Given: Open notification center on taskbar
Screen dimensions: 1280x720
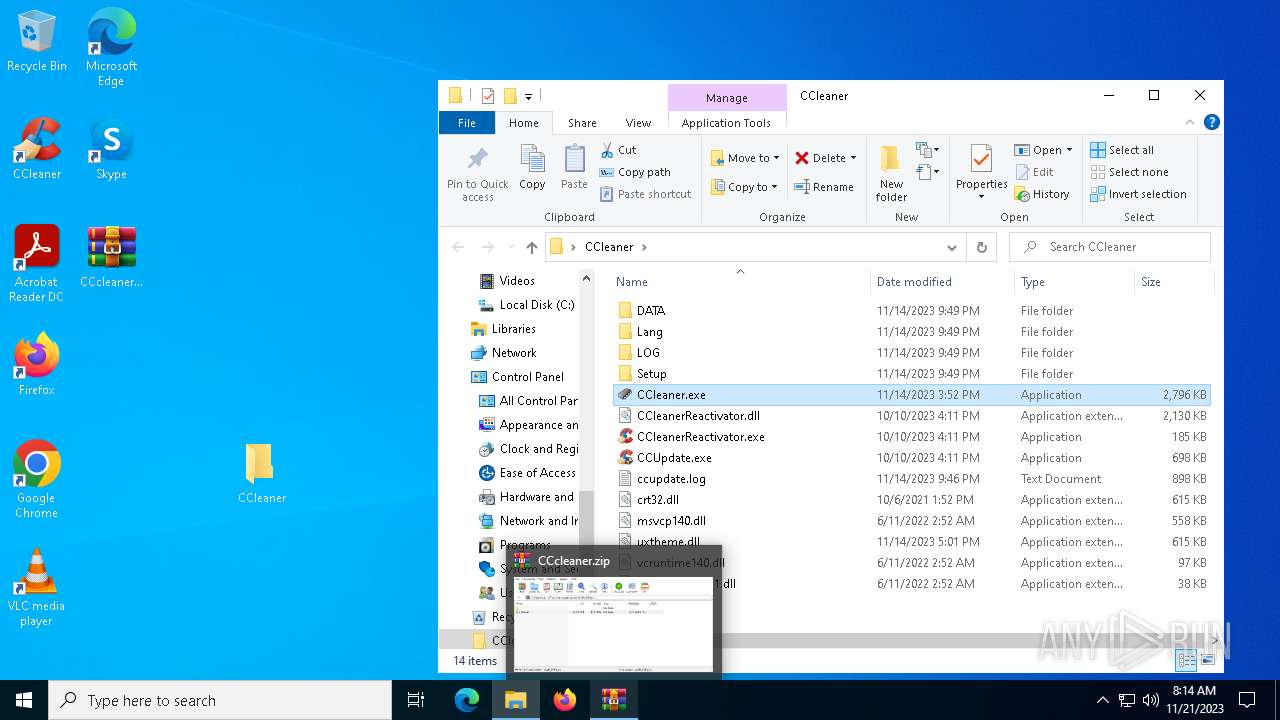Looking at the screenshot, I should coord(1247,700).
